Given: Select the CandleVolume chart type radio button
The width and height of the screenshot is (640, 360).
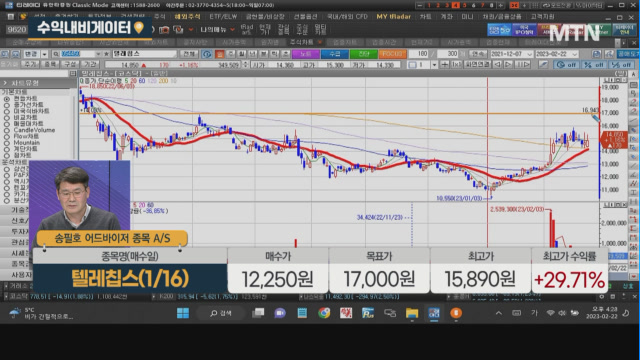Looking at the screenshot, I should (x=7, y=130).
